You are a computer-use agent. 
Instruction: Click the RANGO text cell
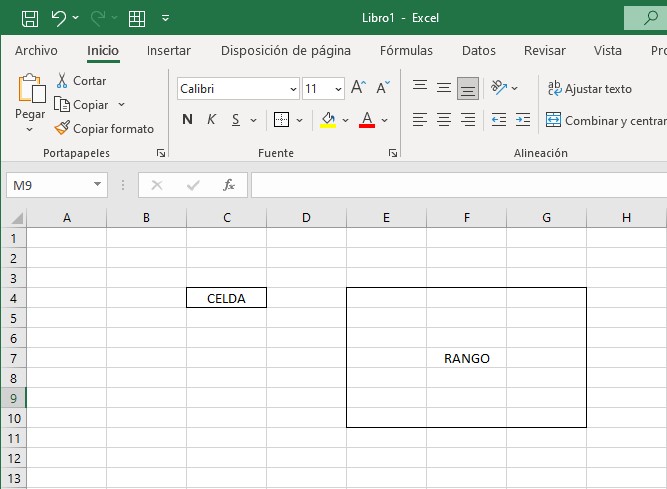click(x=467, y=358)
